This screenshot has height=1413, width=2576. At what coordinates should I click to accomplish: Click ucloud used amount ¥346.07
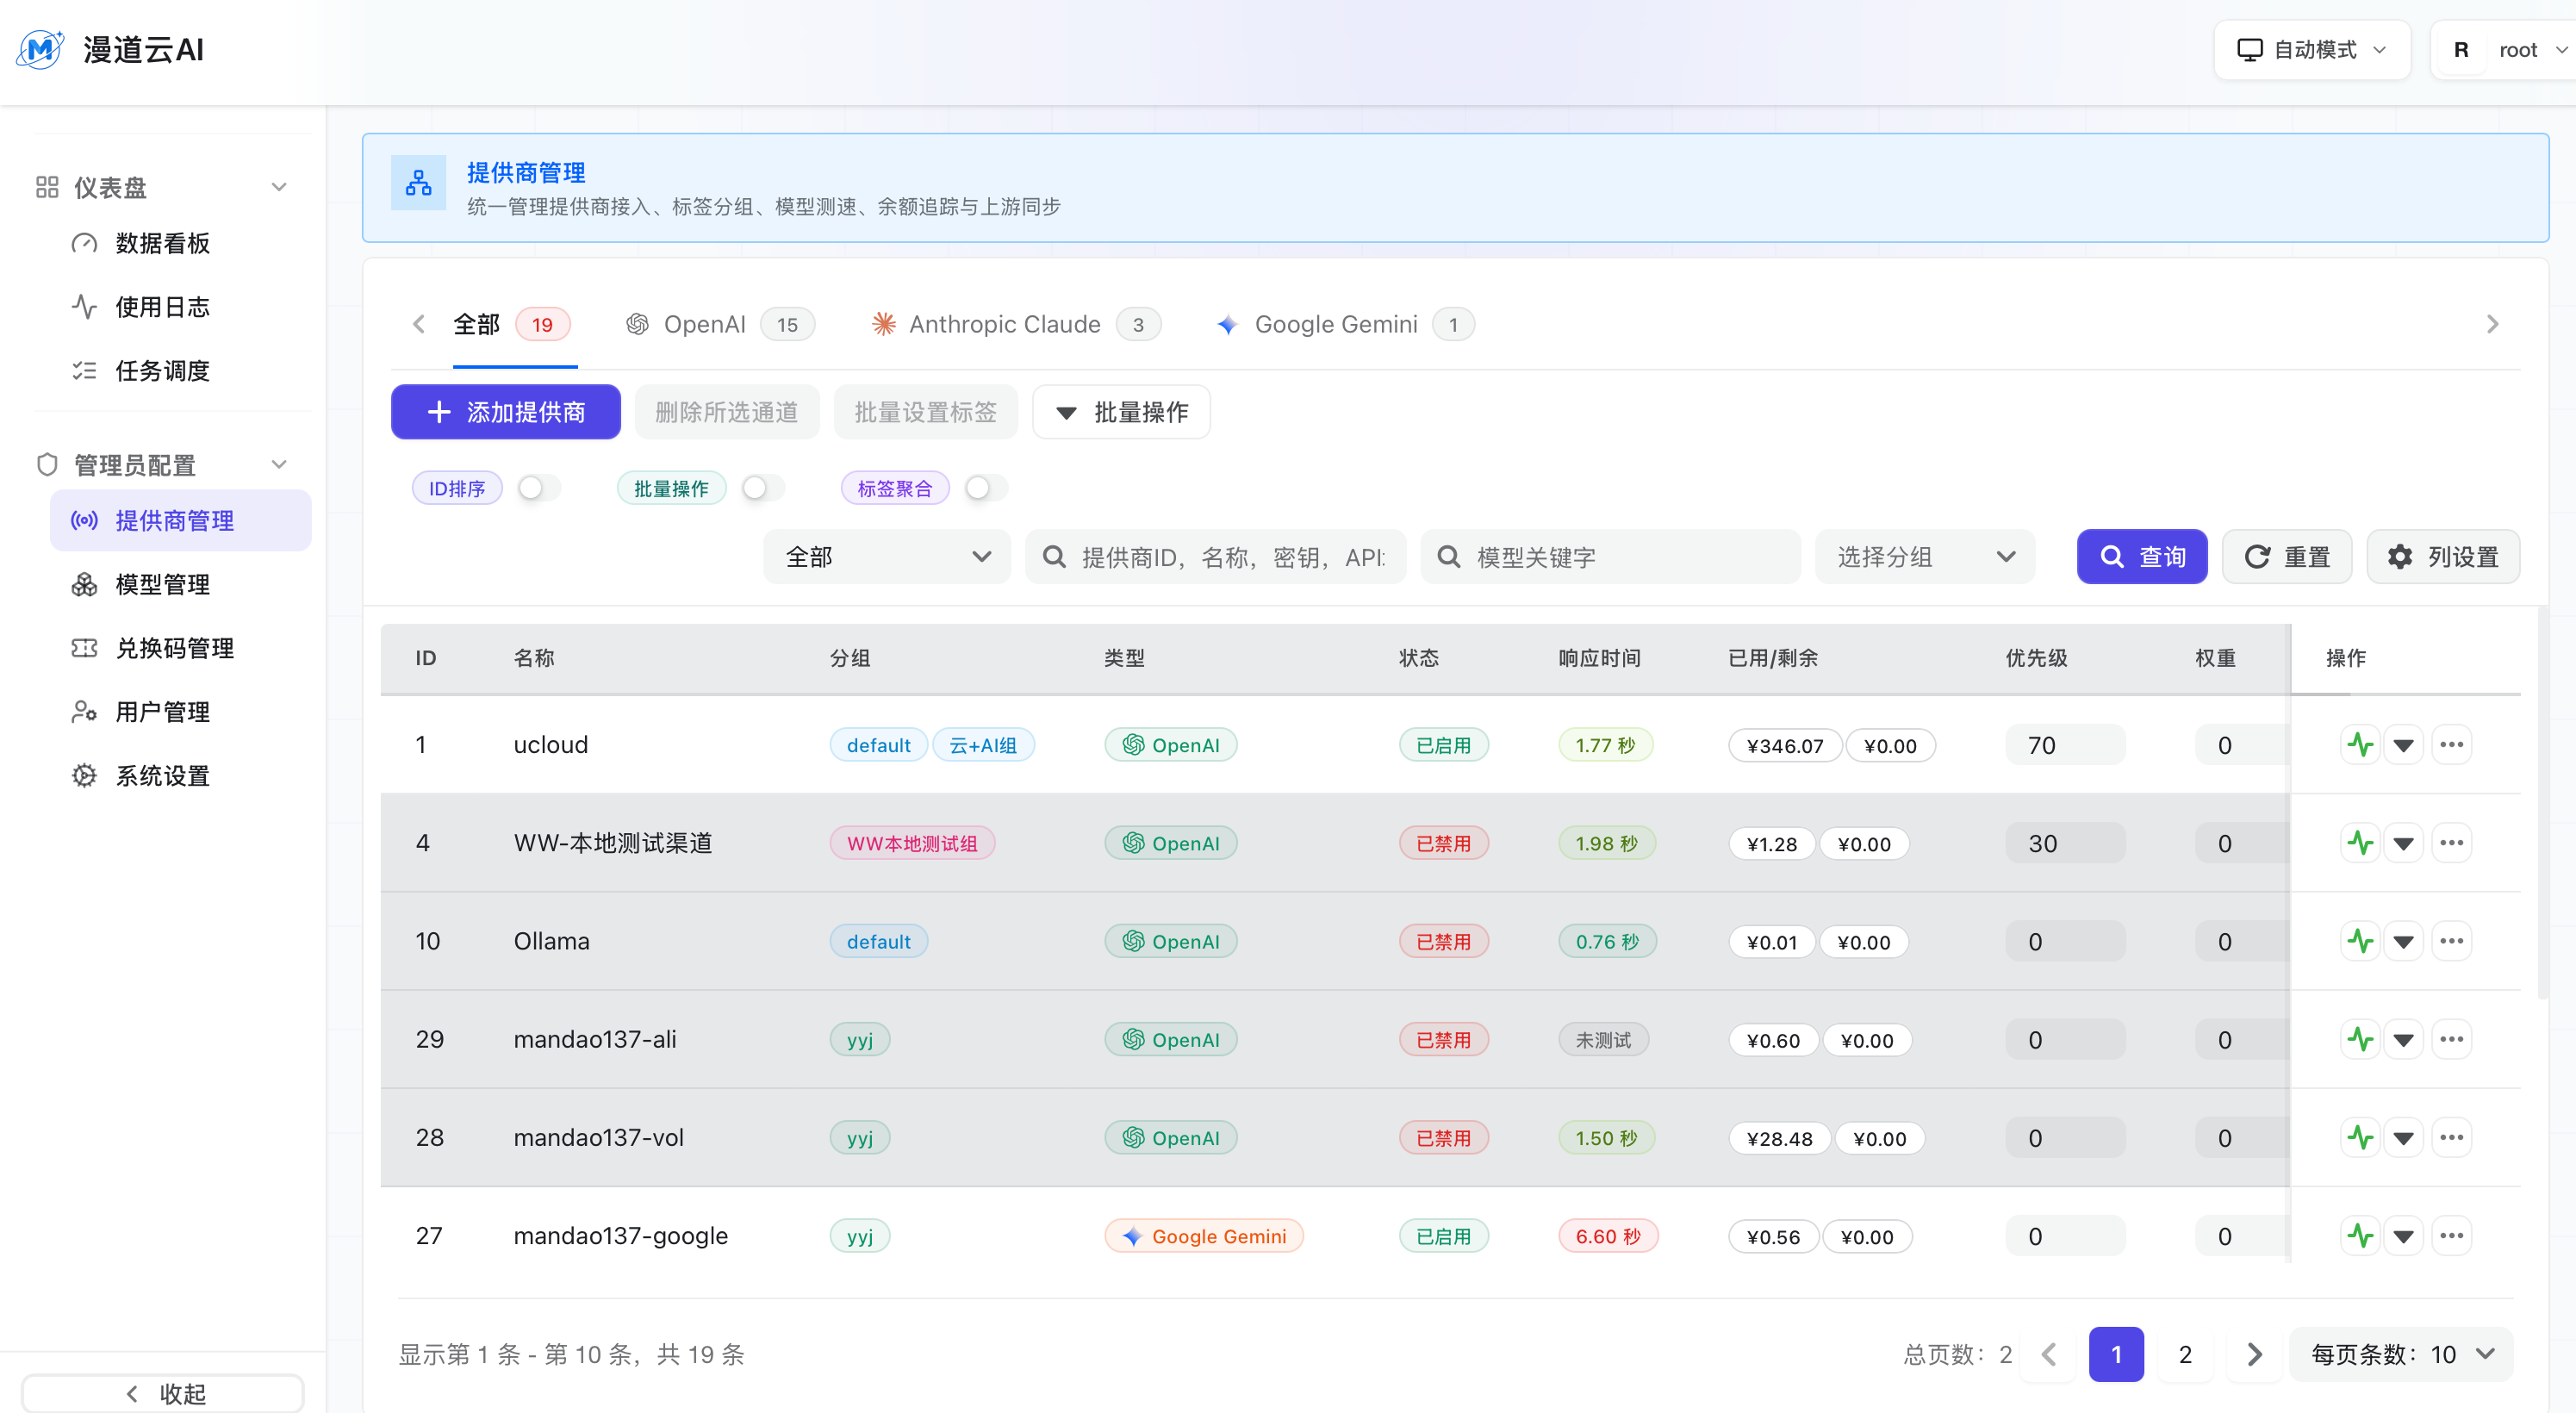click(1785, 746)
